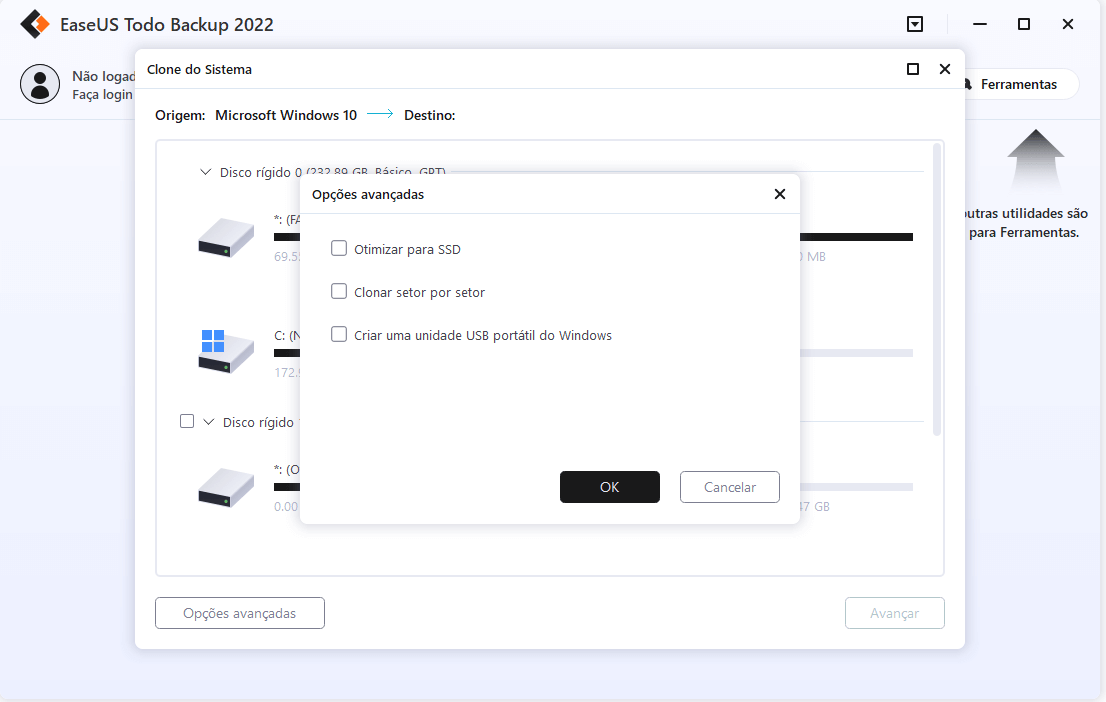
Task: Confirm advanced options with OK
Action: click(609, 487)
